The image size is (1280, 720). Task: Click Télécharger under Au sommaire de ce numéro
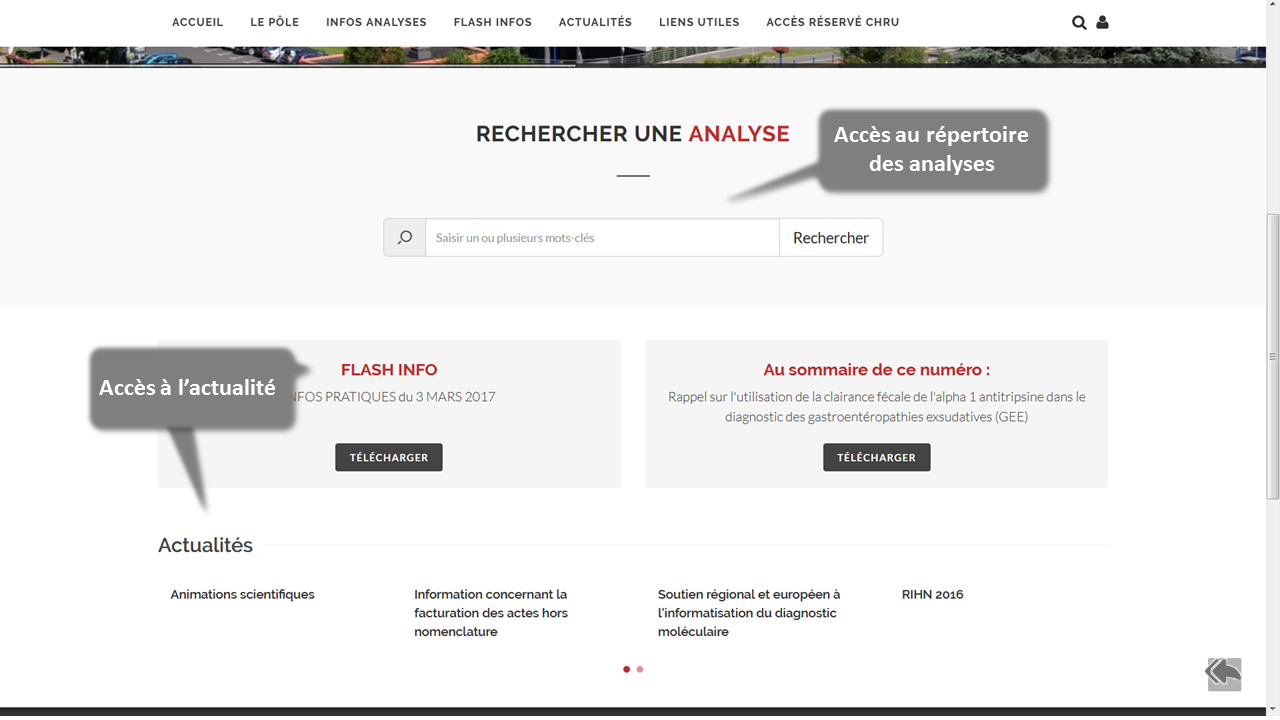876,457
